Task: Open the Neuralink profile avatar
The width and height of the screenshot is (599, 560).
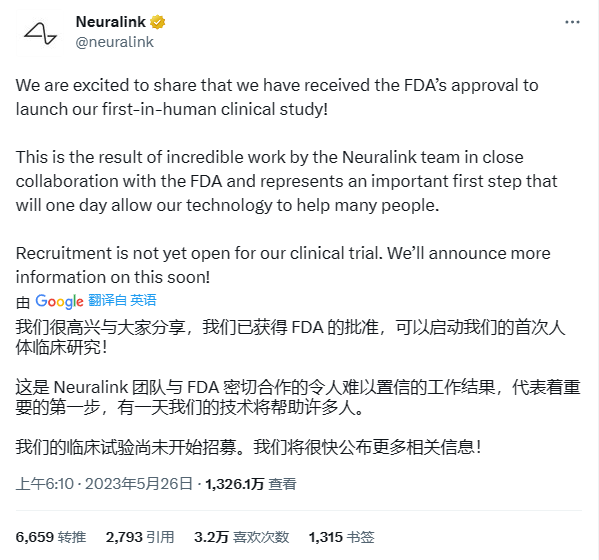Action: [39, 33]
